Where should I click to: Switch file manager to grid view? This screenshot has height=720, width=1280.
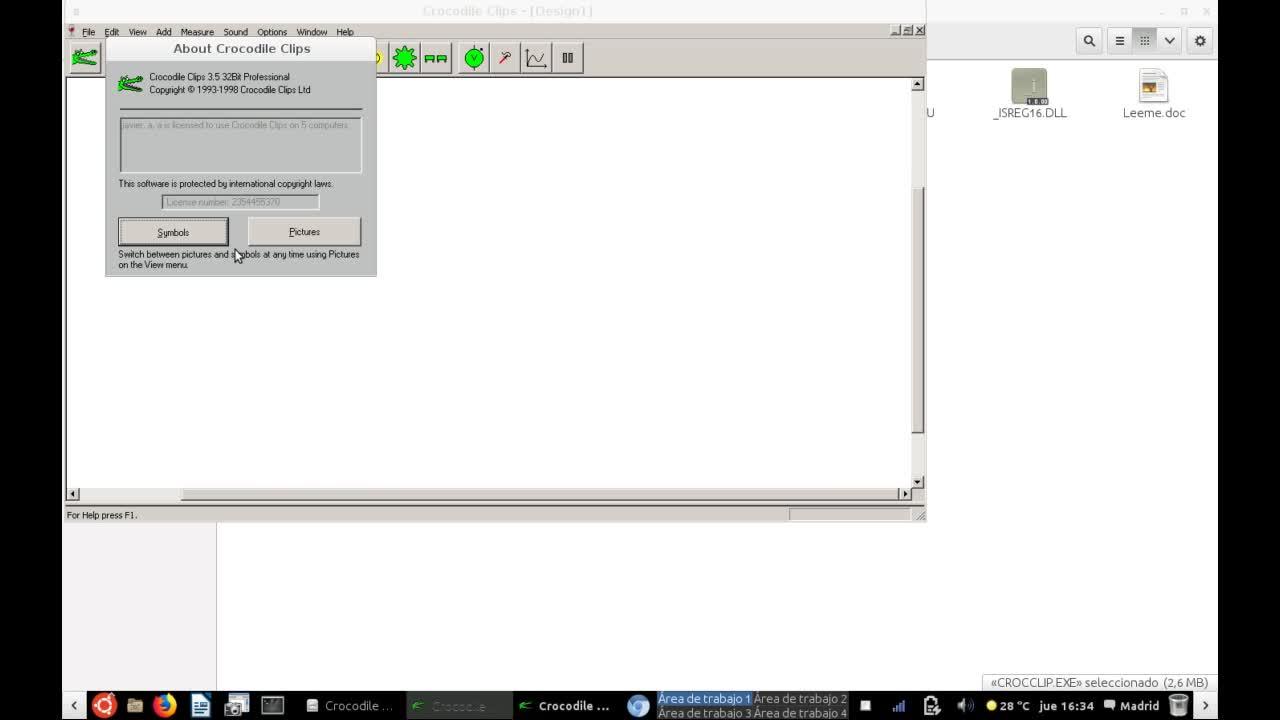pos(1145,41)
